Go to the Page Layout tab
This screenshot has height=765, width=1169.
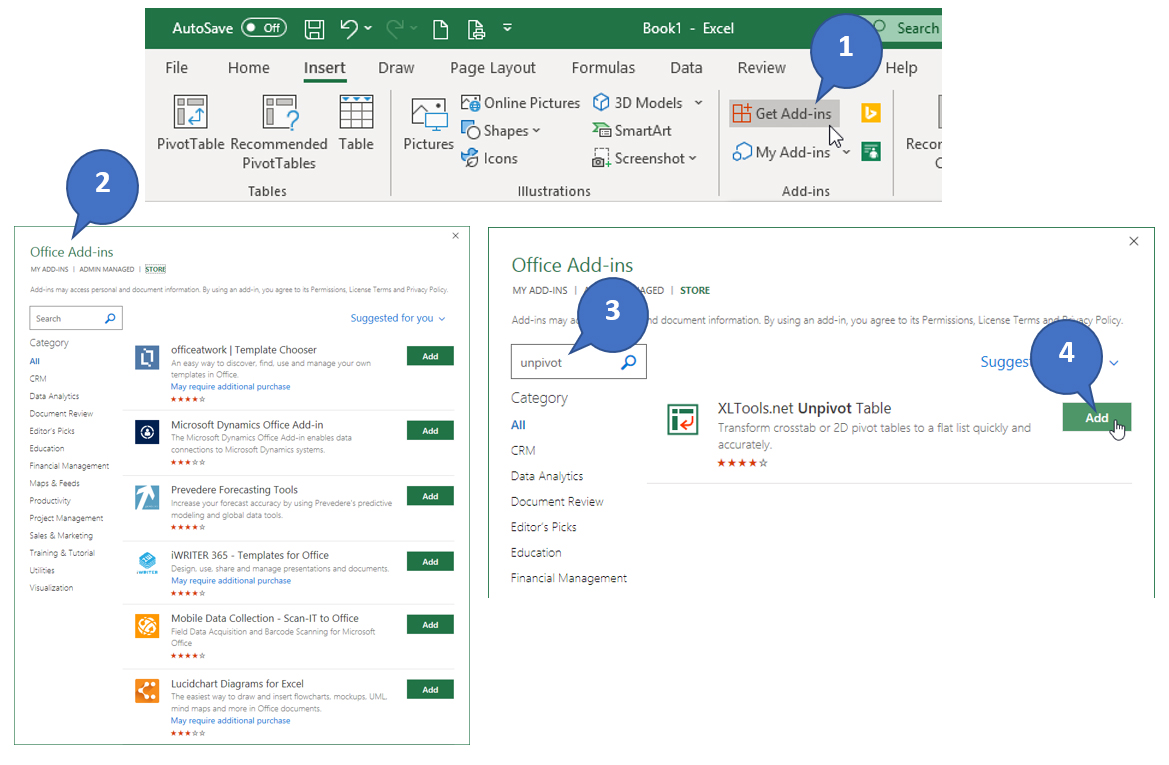click(493, 68)
